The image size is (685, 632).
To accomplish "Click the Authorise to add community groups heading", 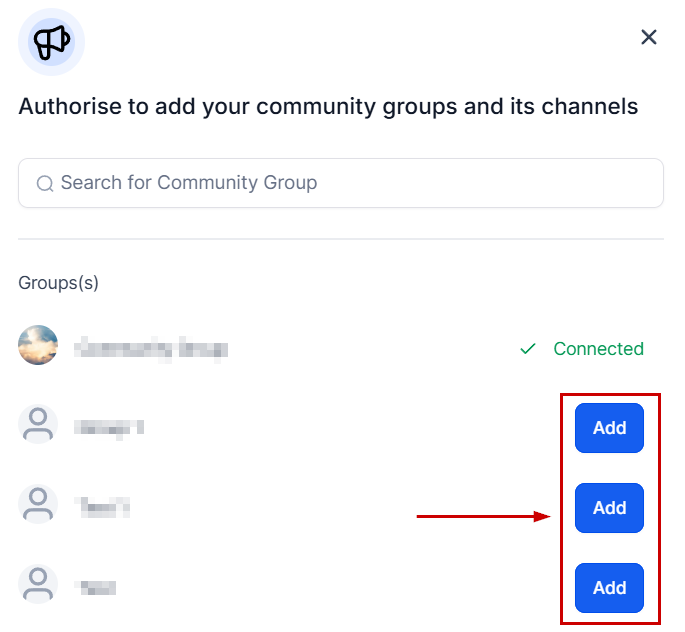I will click(328, 106).
